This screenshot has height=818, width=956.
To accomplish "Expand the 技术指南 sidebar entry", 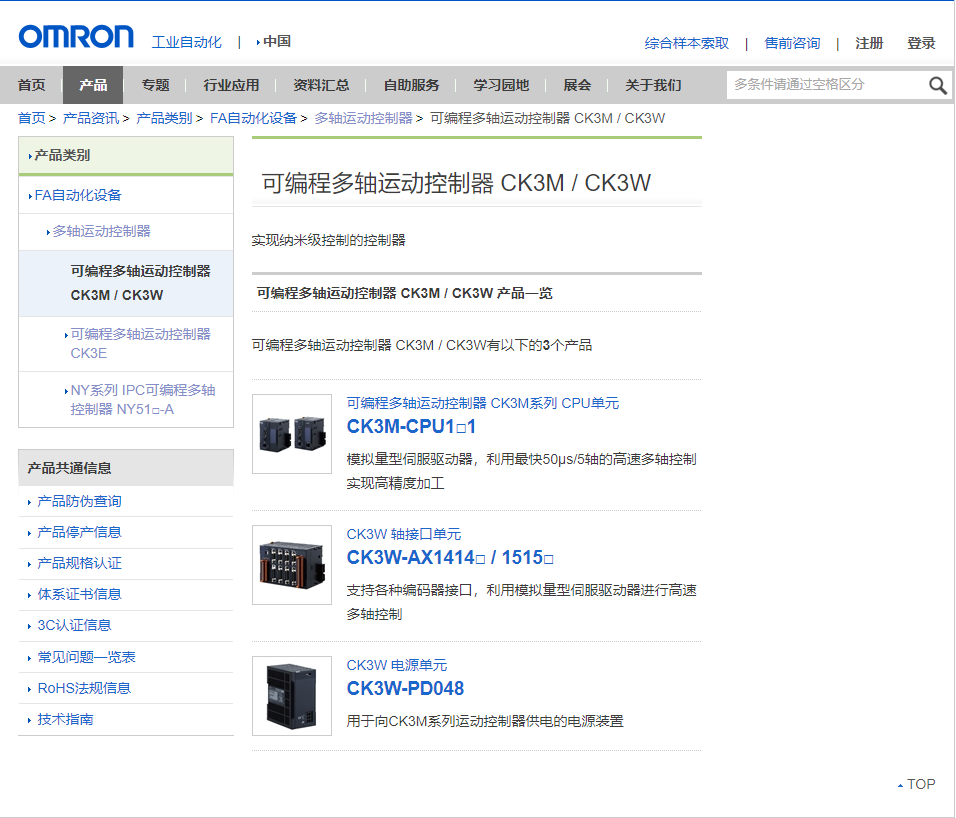I will tap(66, 719).
